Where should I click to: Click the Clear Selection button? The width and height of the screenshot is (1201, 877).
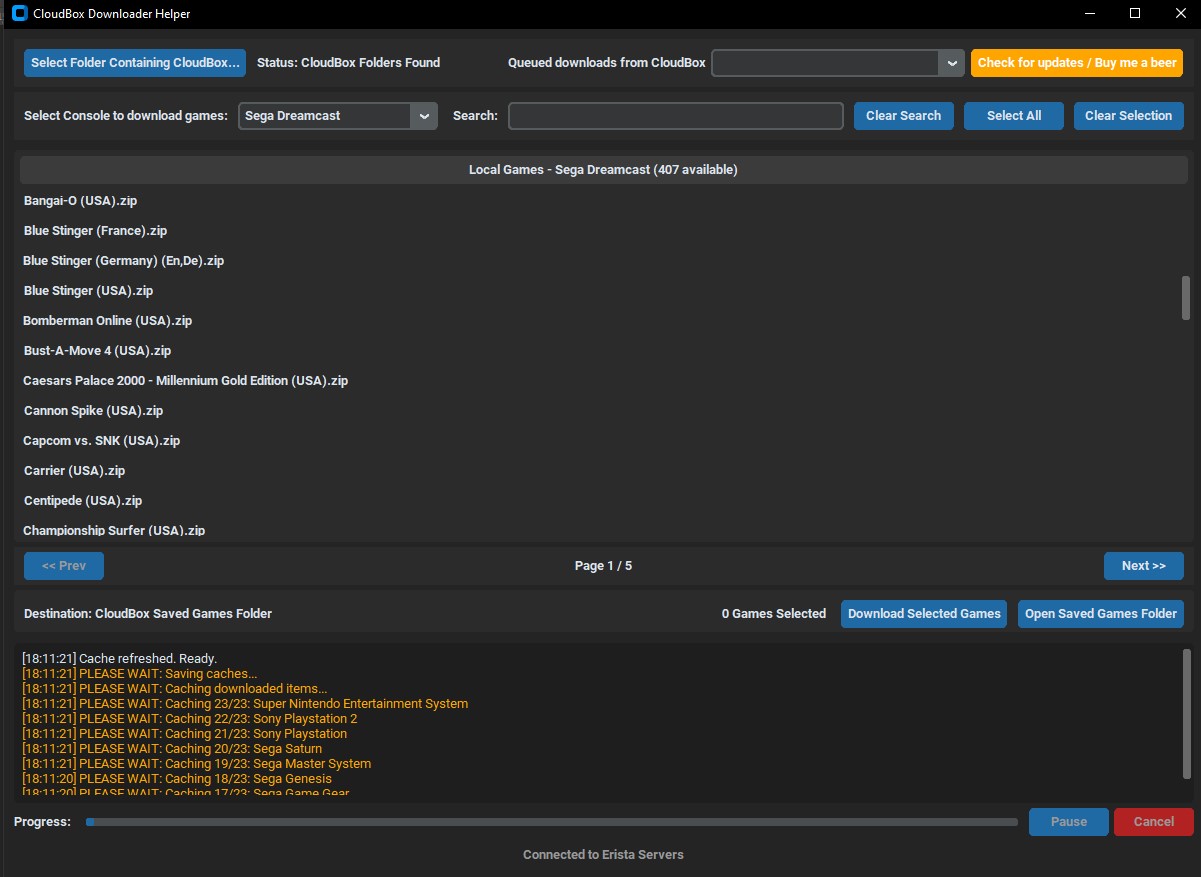(x=1129, y=116)
